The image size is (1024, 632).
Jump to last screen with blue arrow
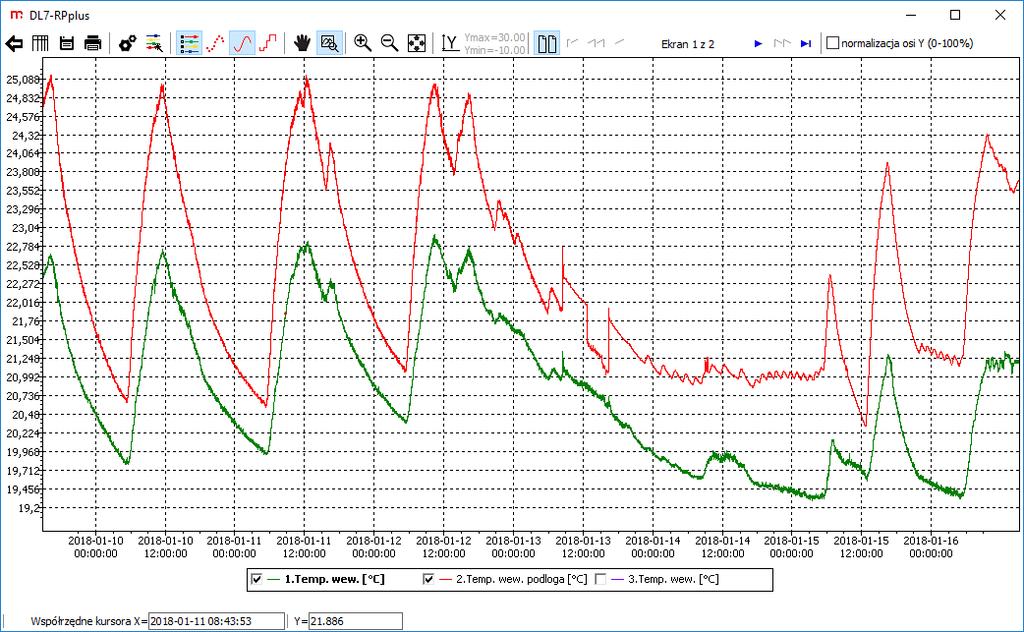(806, 44)
